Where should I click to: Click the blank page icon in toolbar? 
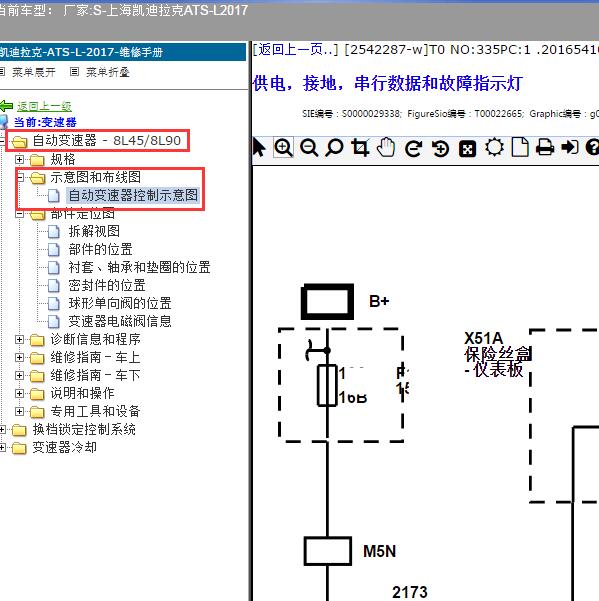(520, 148)
